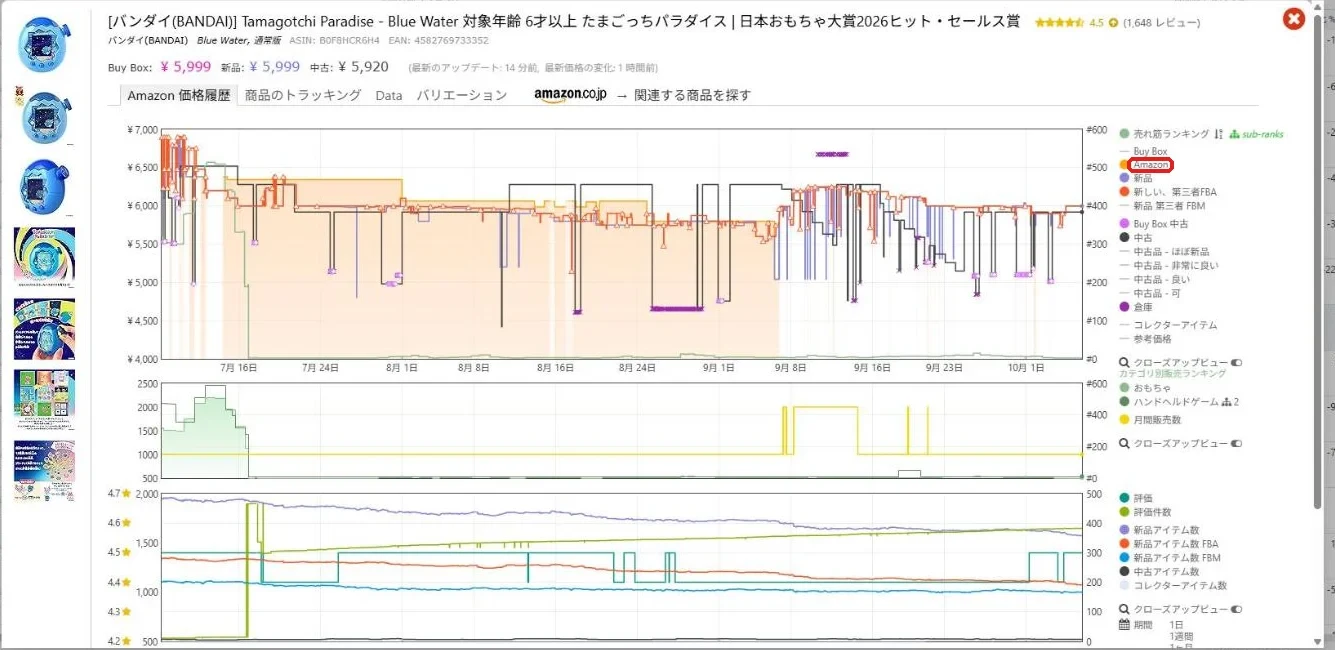Set the period to 1週間
Screen dimensions: 1335x650
point(1181,636)
